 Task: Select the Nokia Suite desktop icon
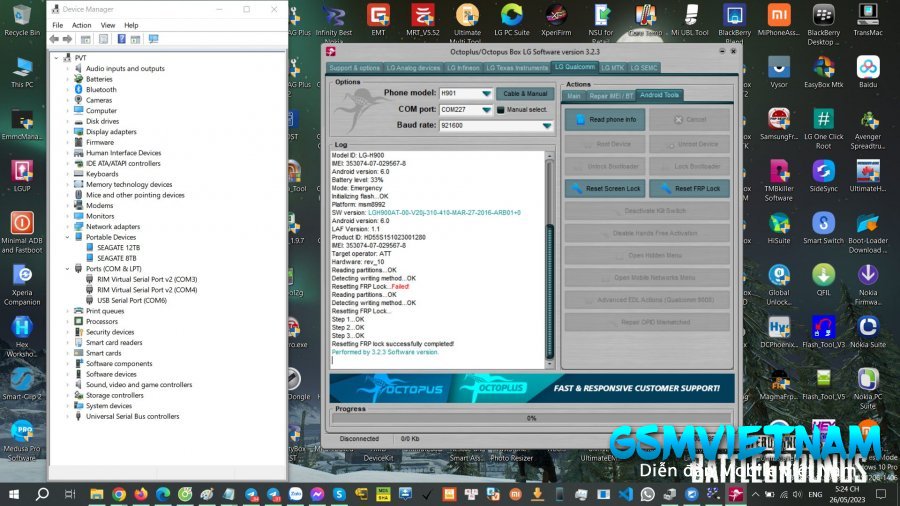[x=868, y=332]
